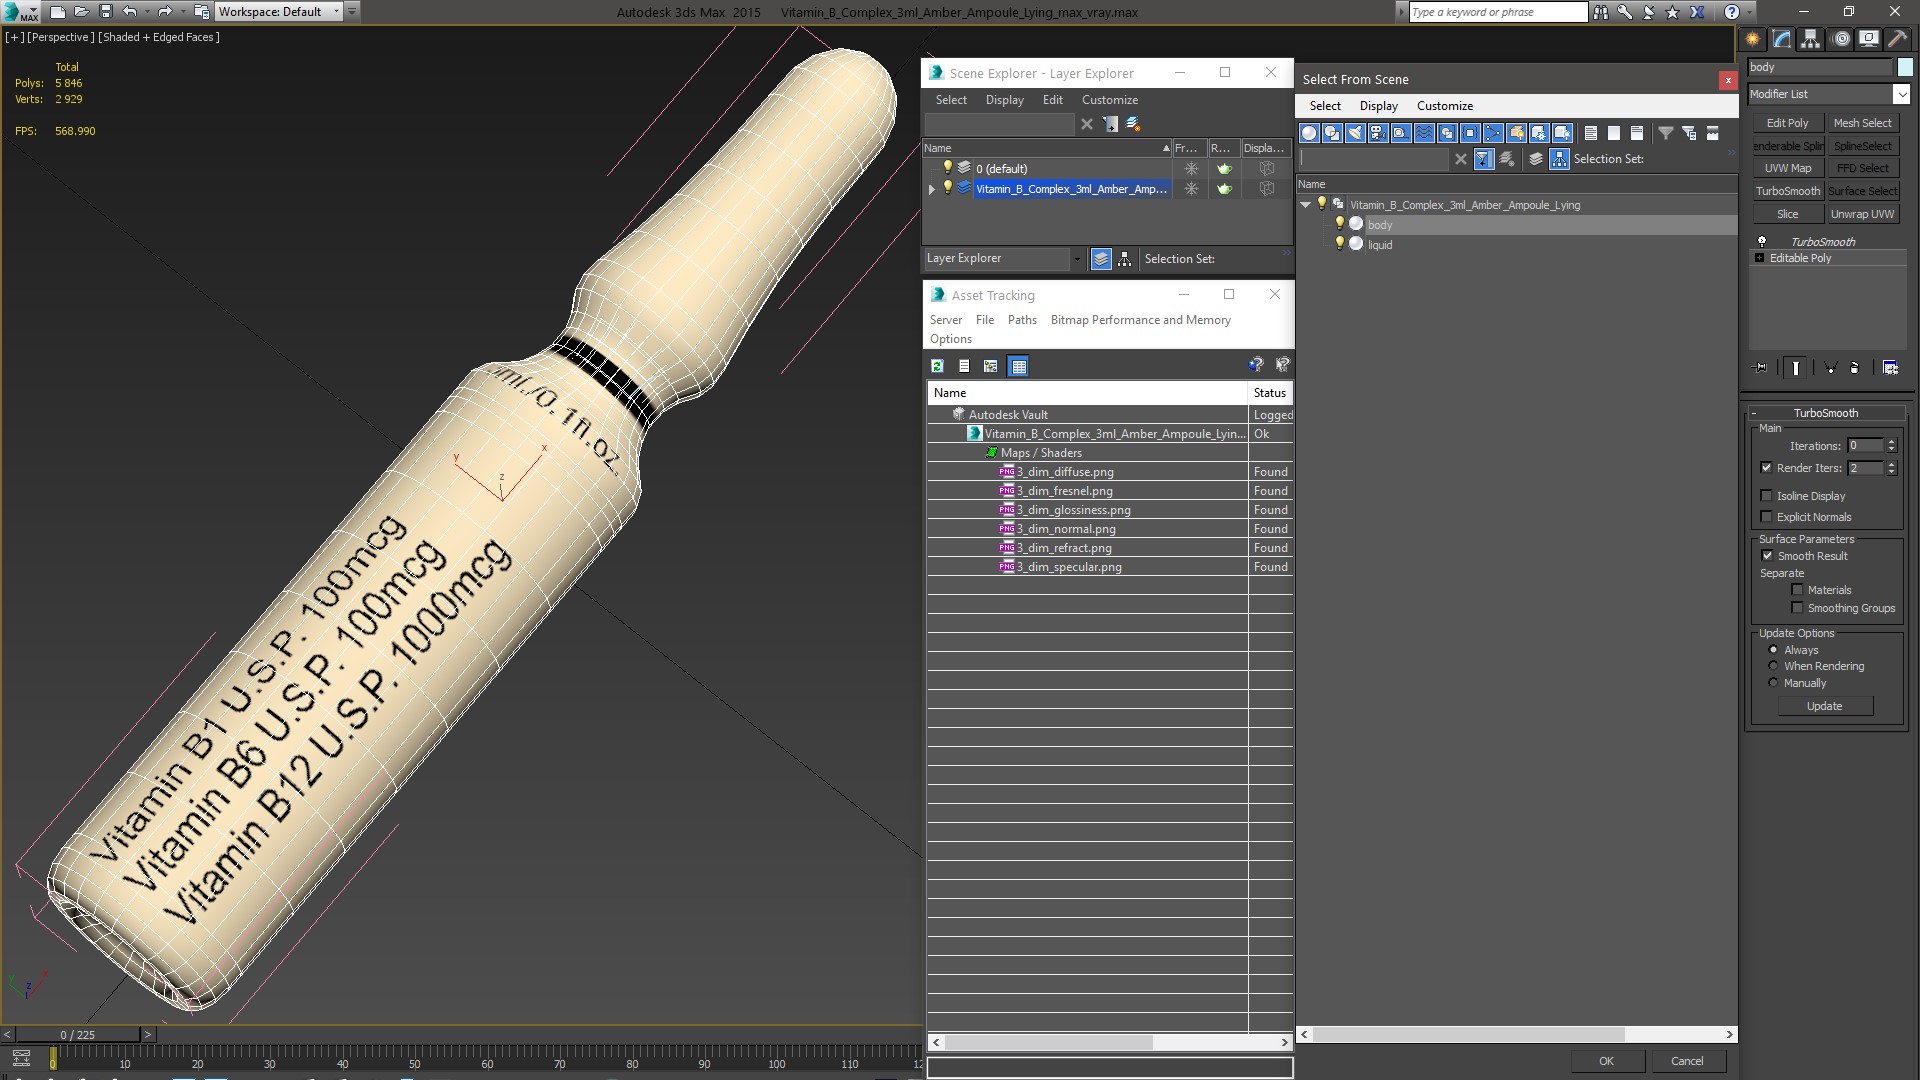Clear the Select From Scene search filter

[1461, 159]
